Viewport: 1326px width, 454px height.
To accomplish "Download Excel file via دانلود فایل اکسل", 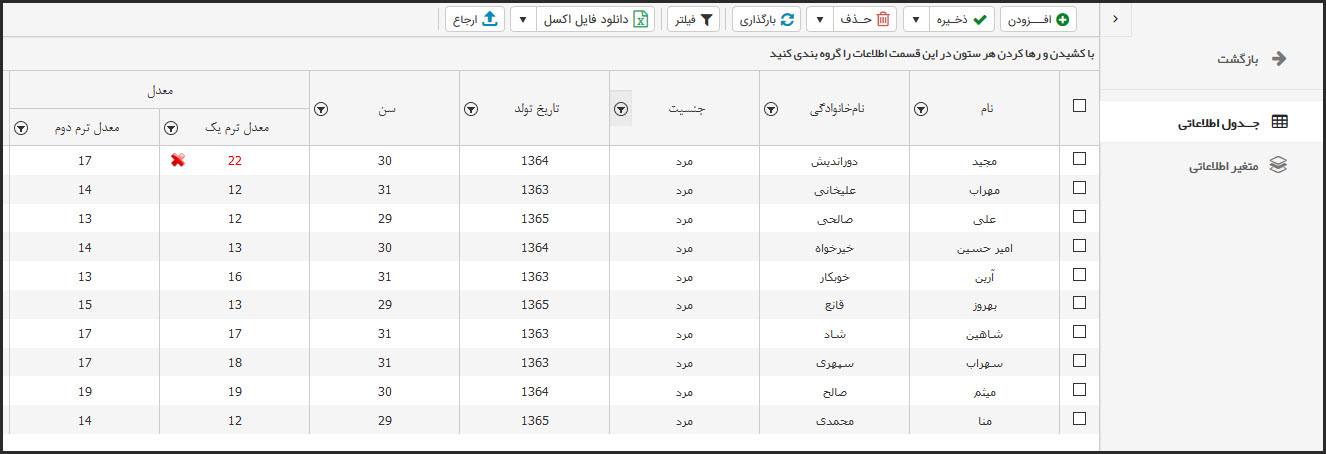I will coord(597,19).
